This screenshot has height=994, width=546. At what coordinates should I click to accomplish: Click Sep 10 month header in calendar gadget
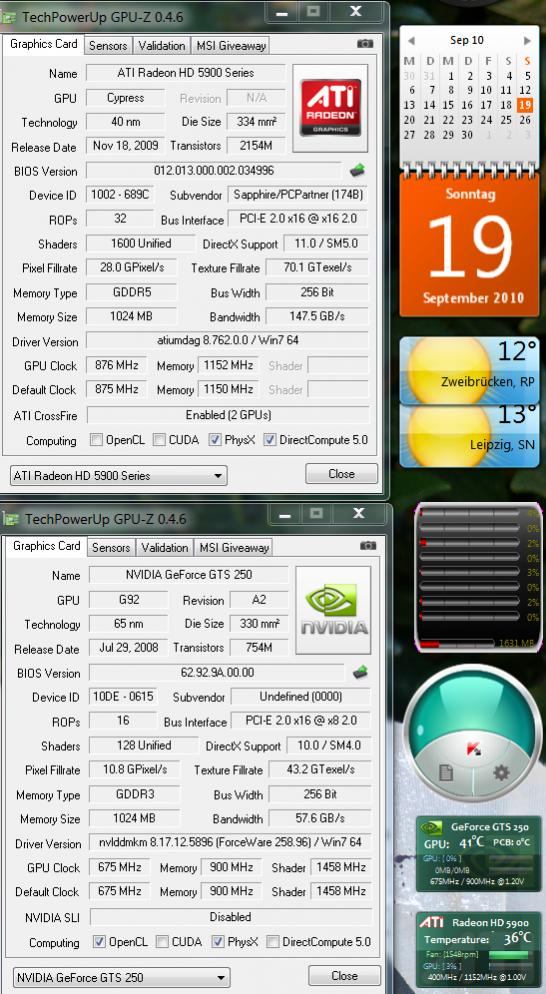[467, 40]
